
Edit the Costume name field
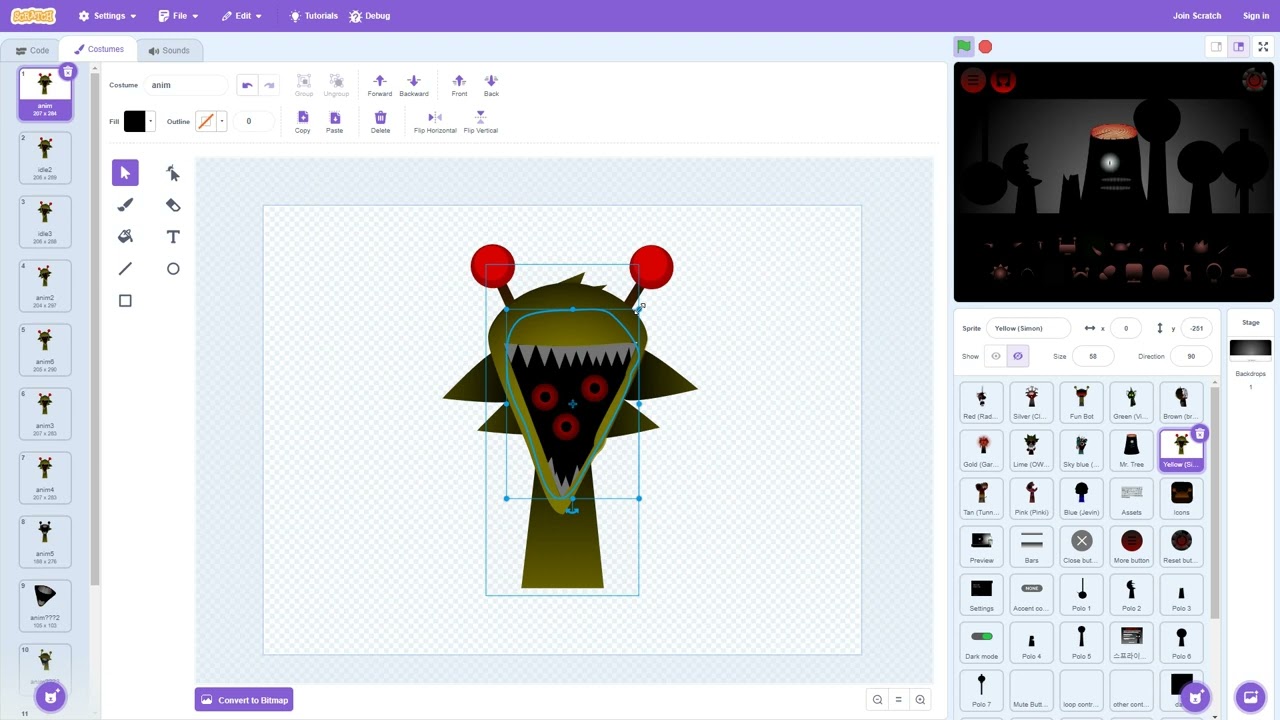pyautogui.click(x=188, y=85)
